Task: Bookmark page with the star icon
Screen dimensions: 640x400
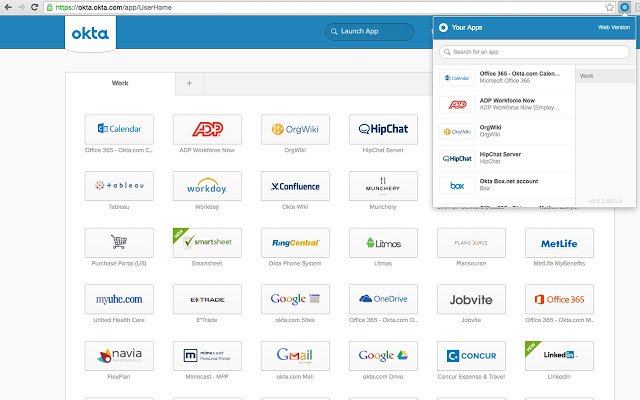Action: tap(609, 7)
